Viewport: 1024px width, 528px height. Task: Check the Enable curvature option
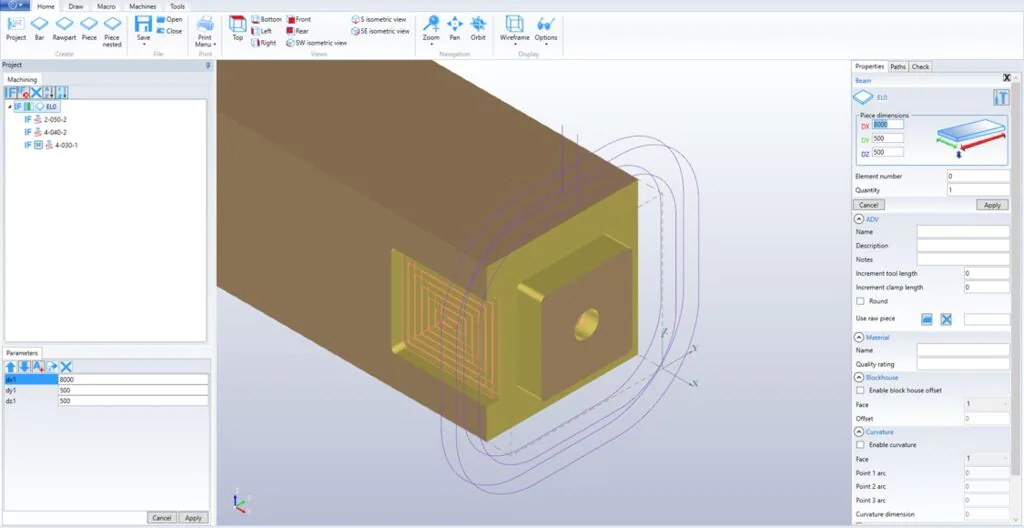[860, 444]
